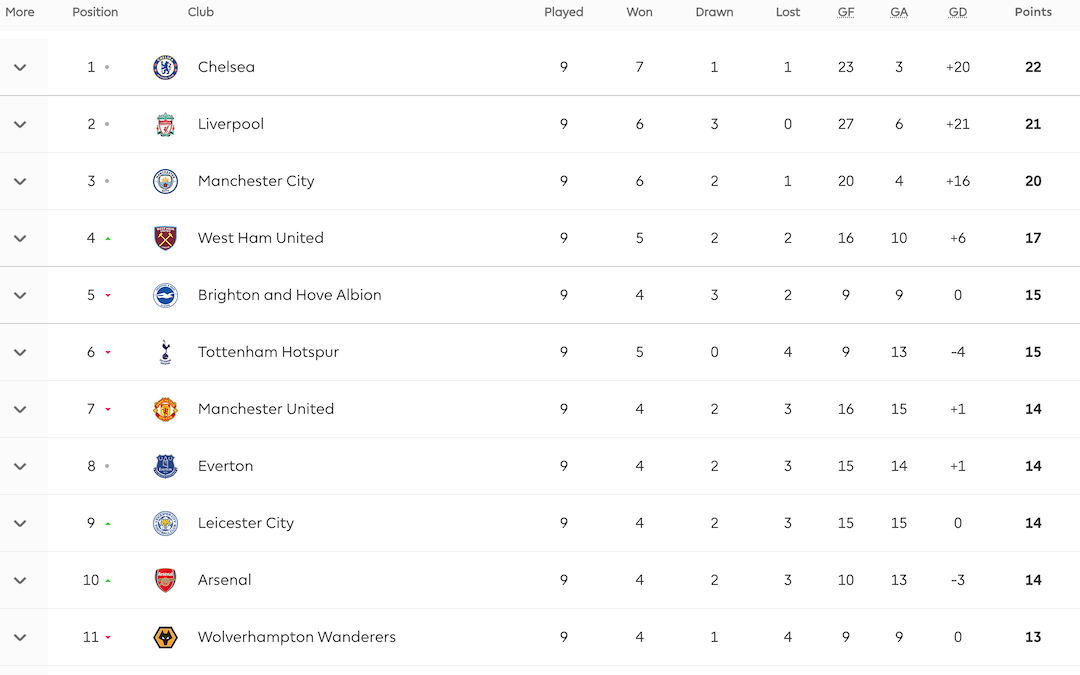This screenshot has height=675, width=1080.
Task: Click the Arsenal cannon badge
Action: (165, 580)
